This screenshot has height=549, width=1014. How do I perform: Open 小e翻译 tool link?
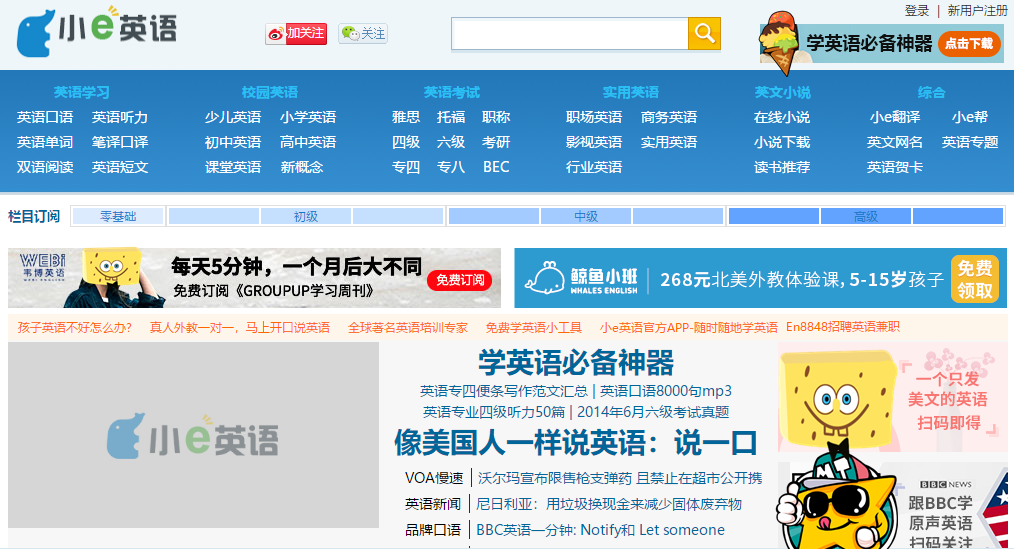point(895,117)
